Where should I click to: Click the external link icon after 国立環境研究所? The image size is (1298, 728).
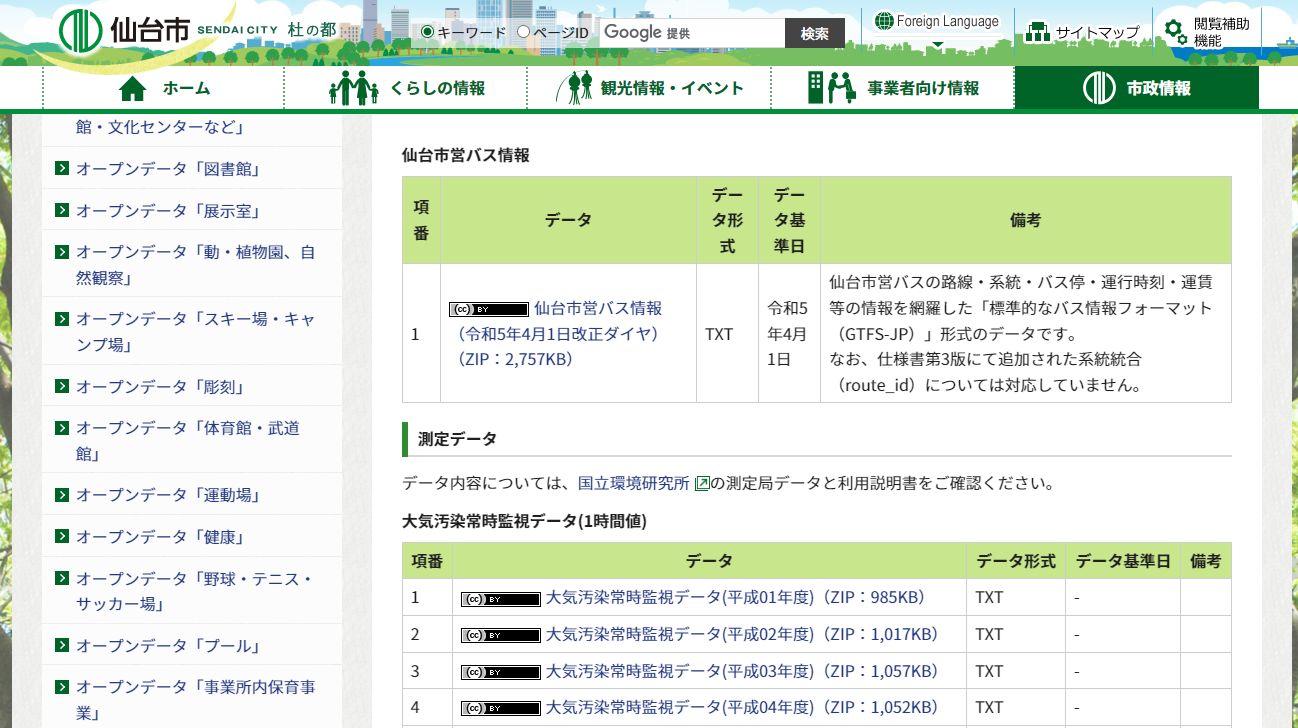pyautogui.click(x=702, y=484)
